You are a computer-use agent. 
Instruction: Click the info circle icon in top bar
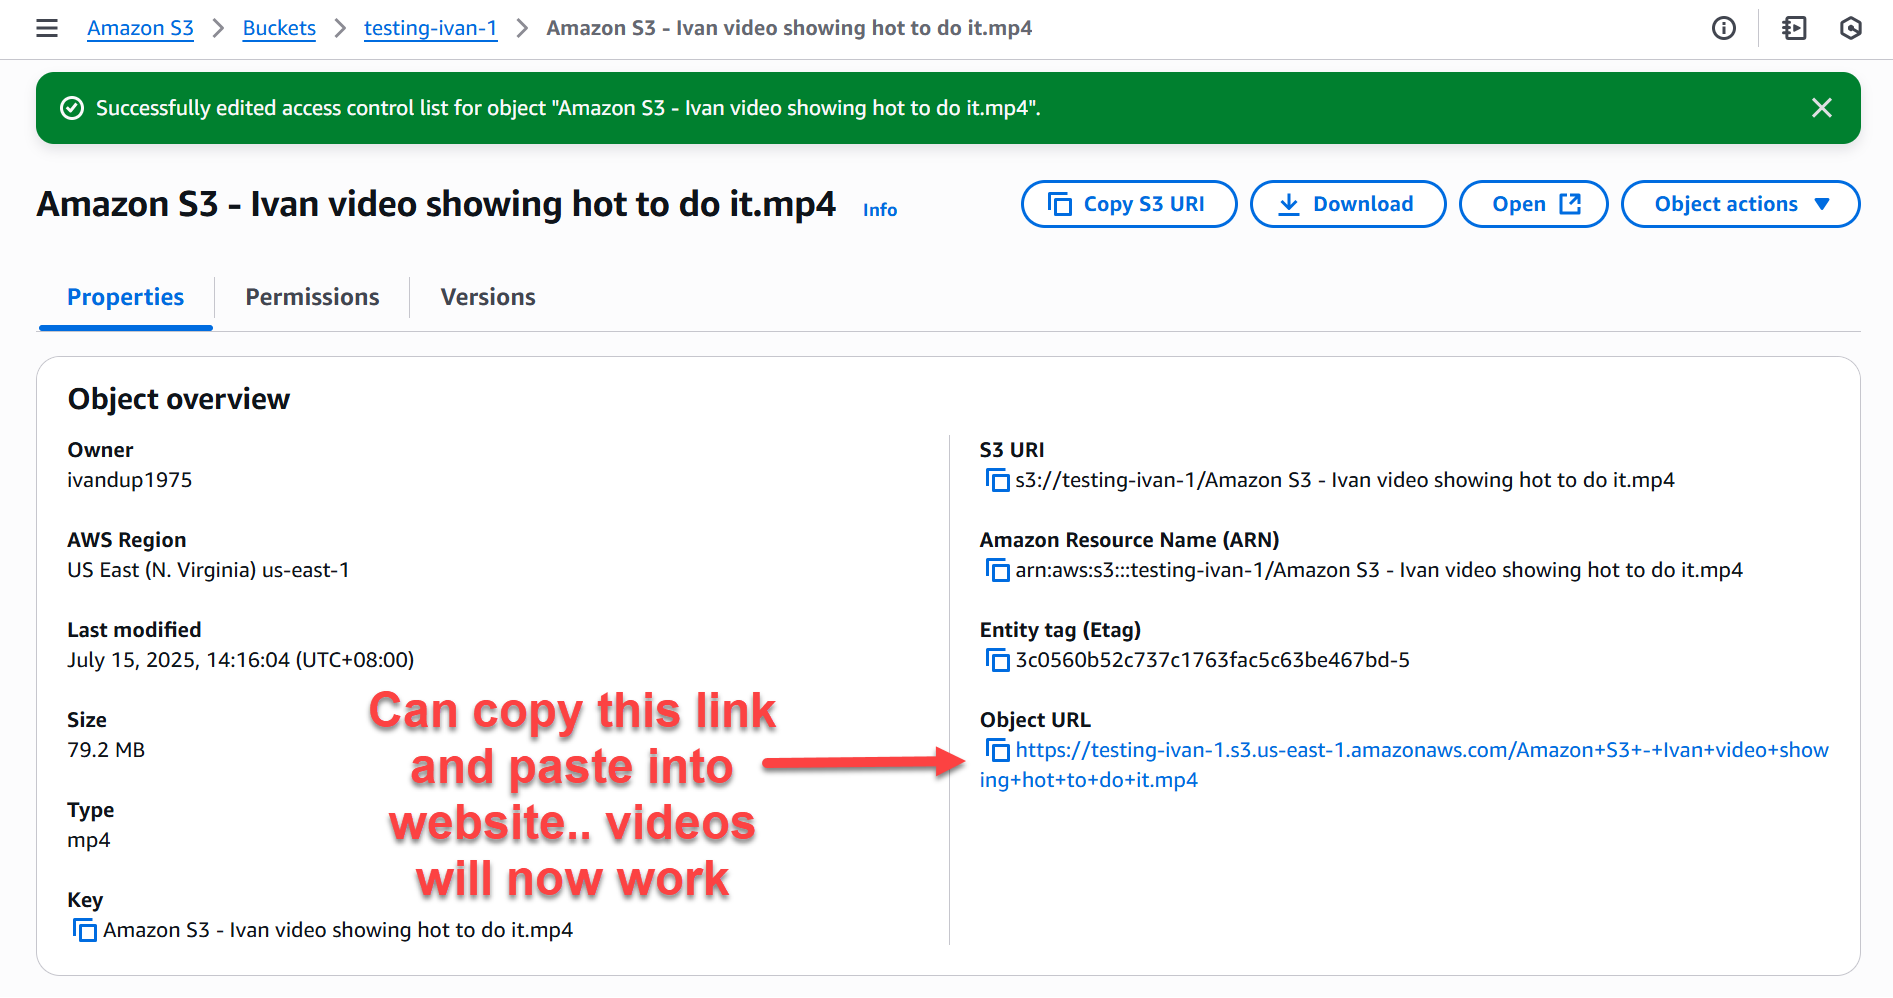(1723, 28)
